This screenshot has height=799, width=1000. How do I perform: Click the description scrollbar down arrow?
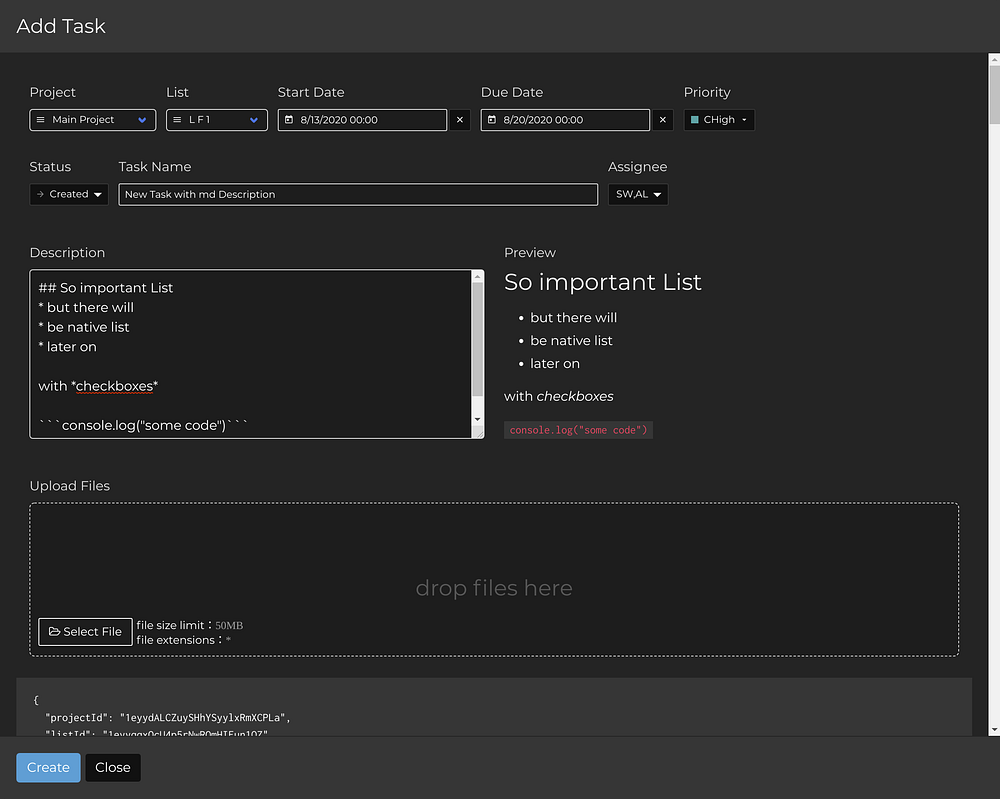click(x=477, y=420)
